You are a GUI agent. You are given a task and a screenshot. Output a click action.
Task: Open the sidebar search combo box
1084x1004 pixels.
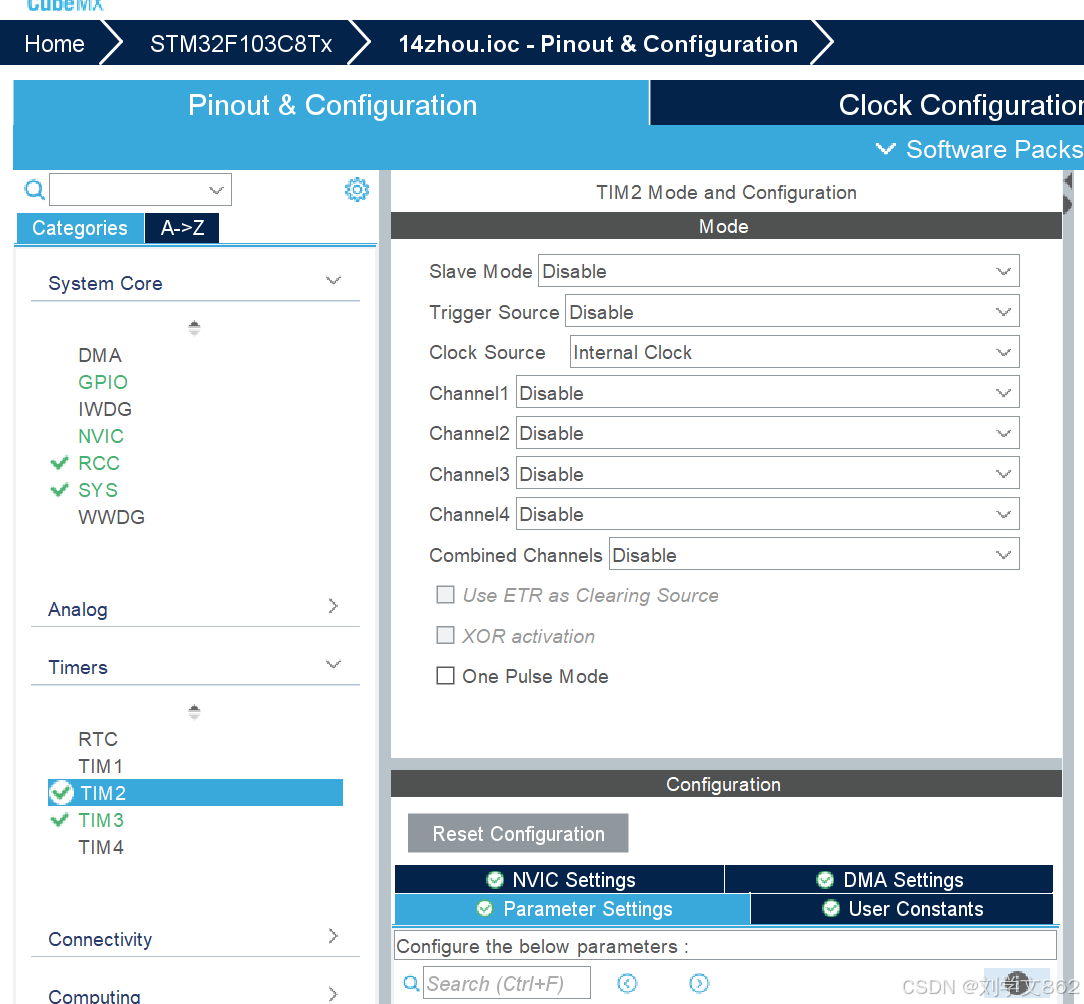[x=140, y=189]
